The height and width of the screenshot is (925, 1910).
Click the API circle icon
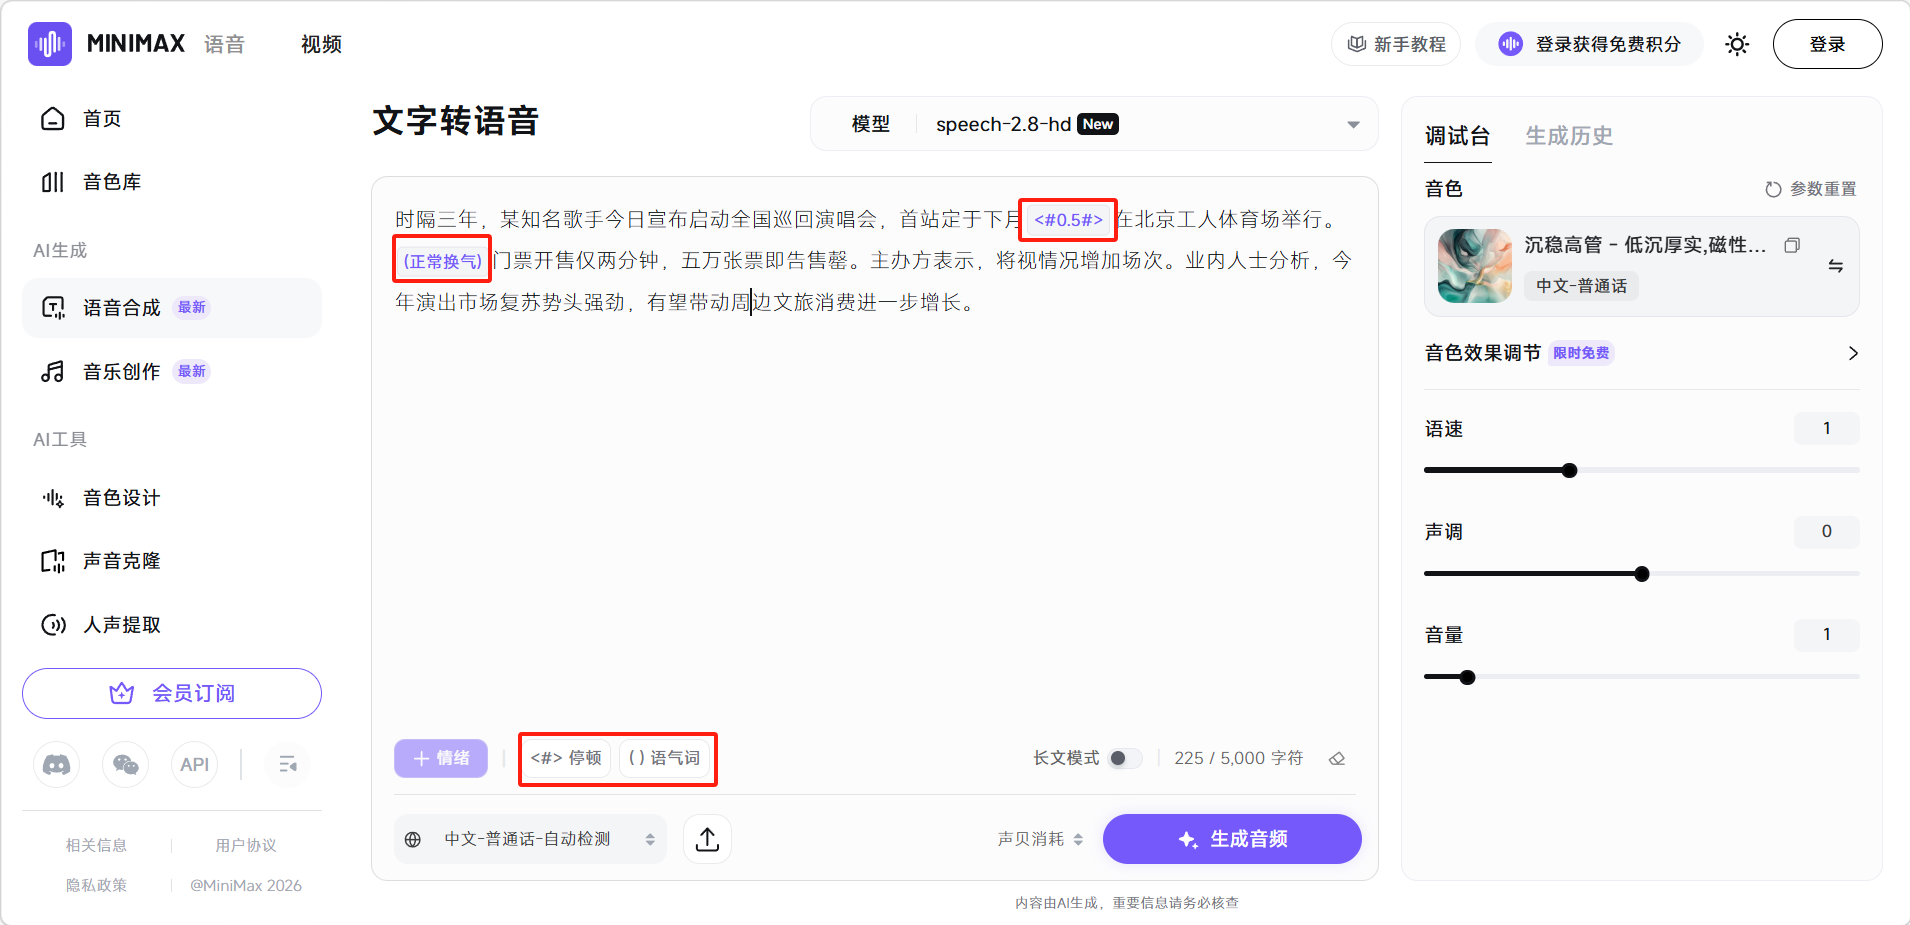click(x=194, y=765)
